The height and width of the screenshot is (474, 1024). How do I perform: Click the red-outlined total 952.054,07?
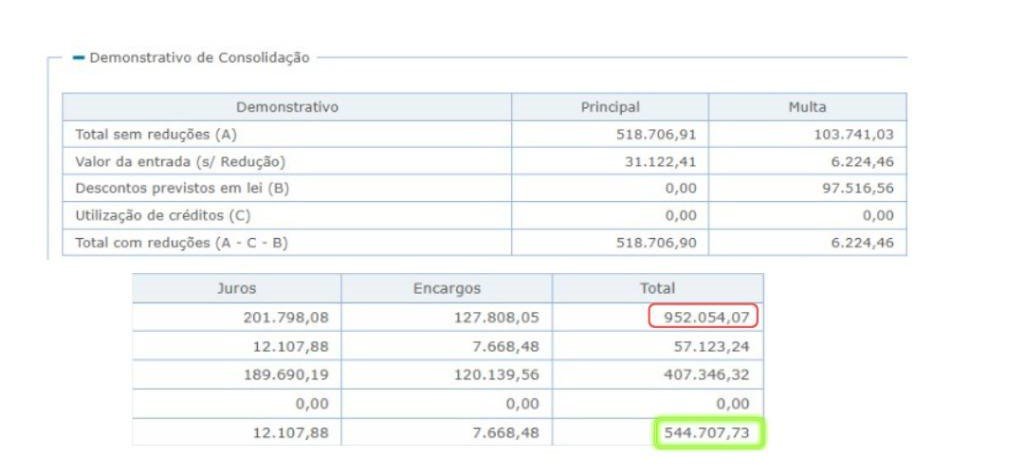tap(704, 317)
